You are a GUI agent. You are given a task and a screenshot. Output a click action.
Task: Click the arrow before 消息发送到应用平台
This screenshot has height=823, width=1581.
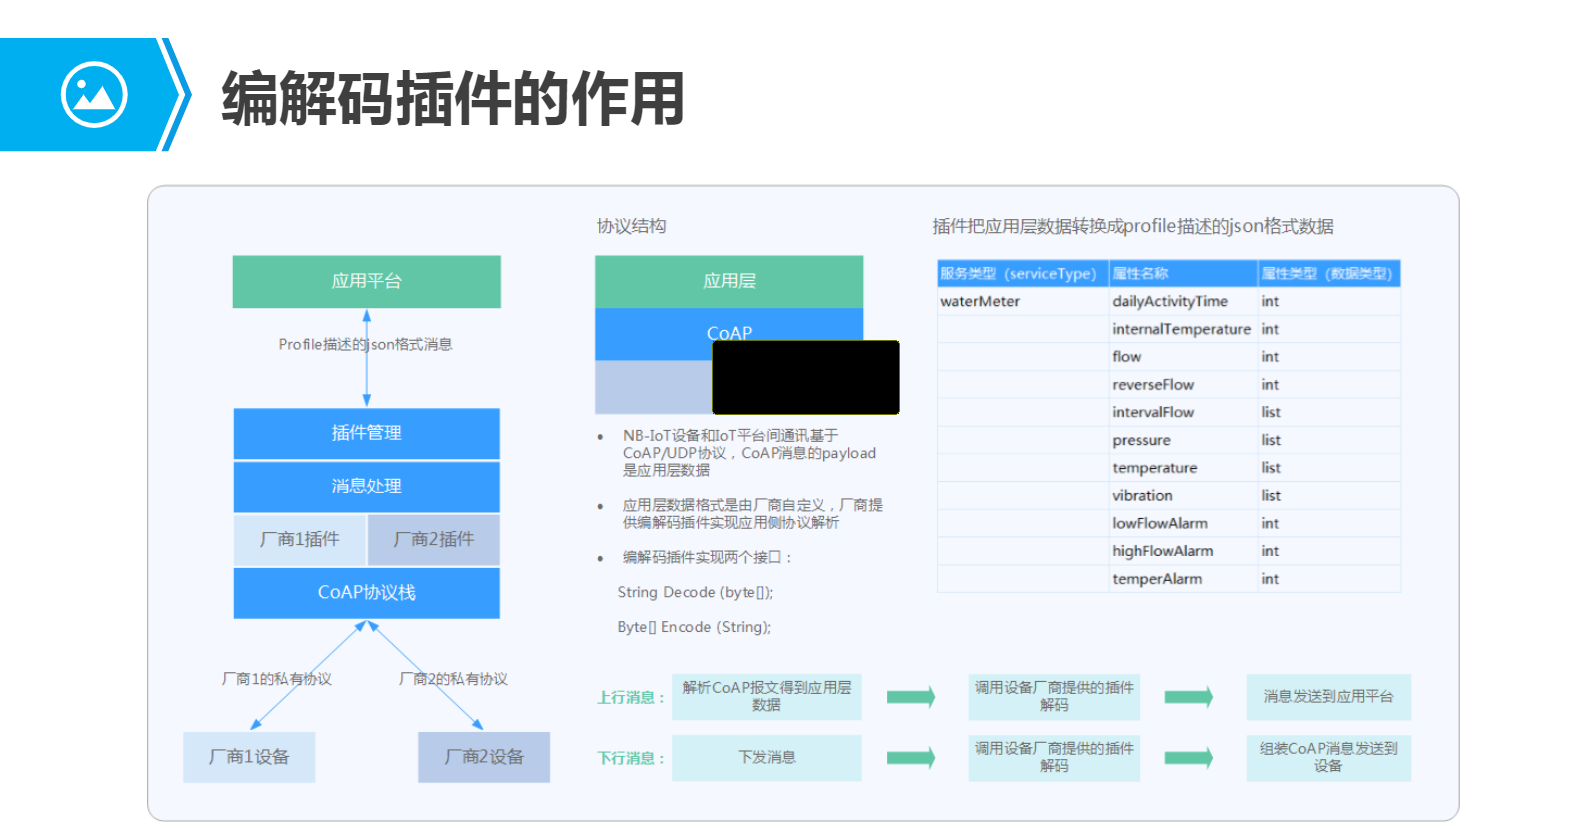point(1189,697)
